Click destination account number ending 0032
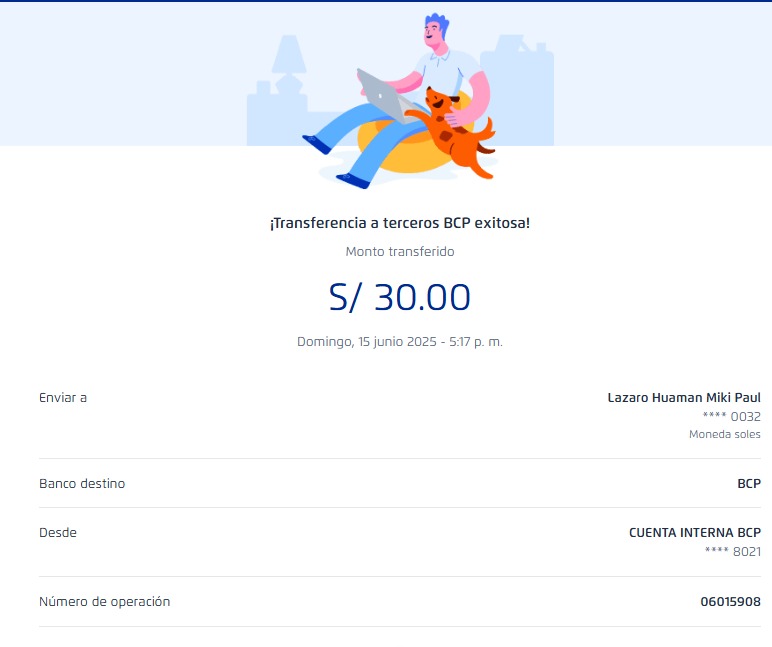 pos(731,416)
